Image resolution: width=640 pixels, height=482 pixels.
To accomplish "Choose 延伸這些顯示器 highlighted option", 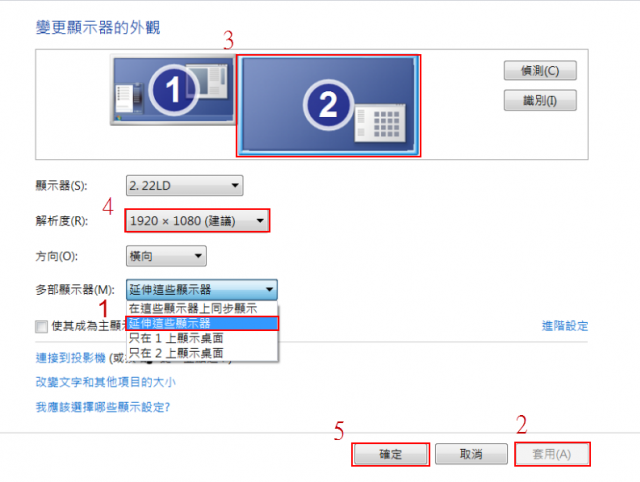I will [202, 323].
